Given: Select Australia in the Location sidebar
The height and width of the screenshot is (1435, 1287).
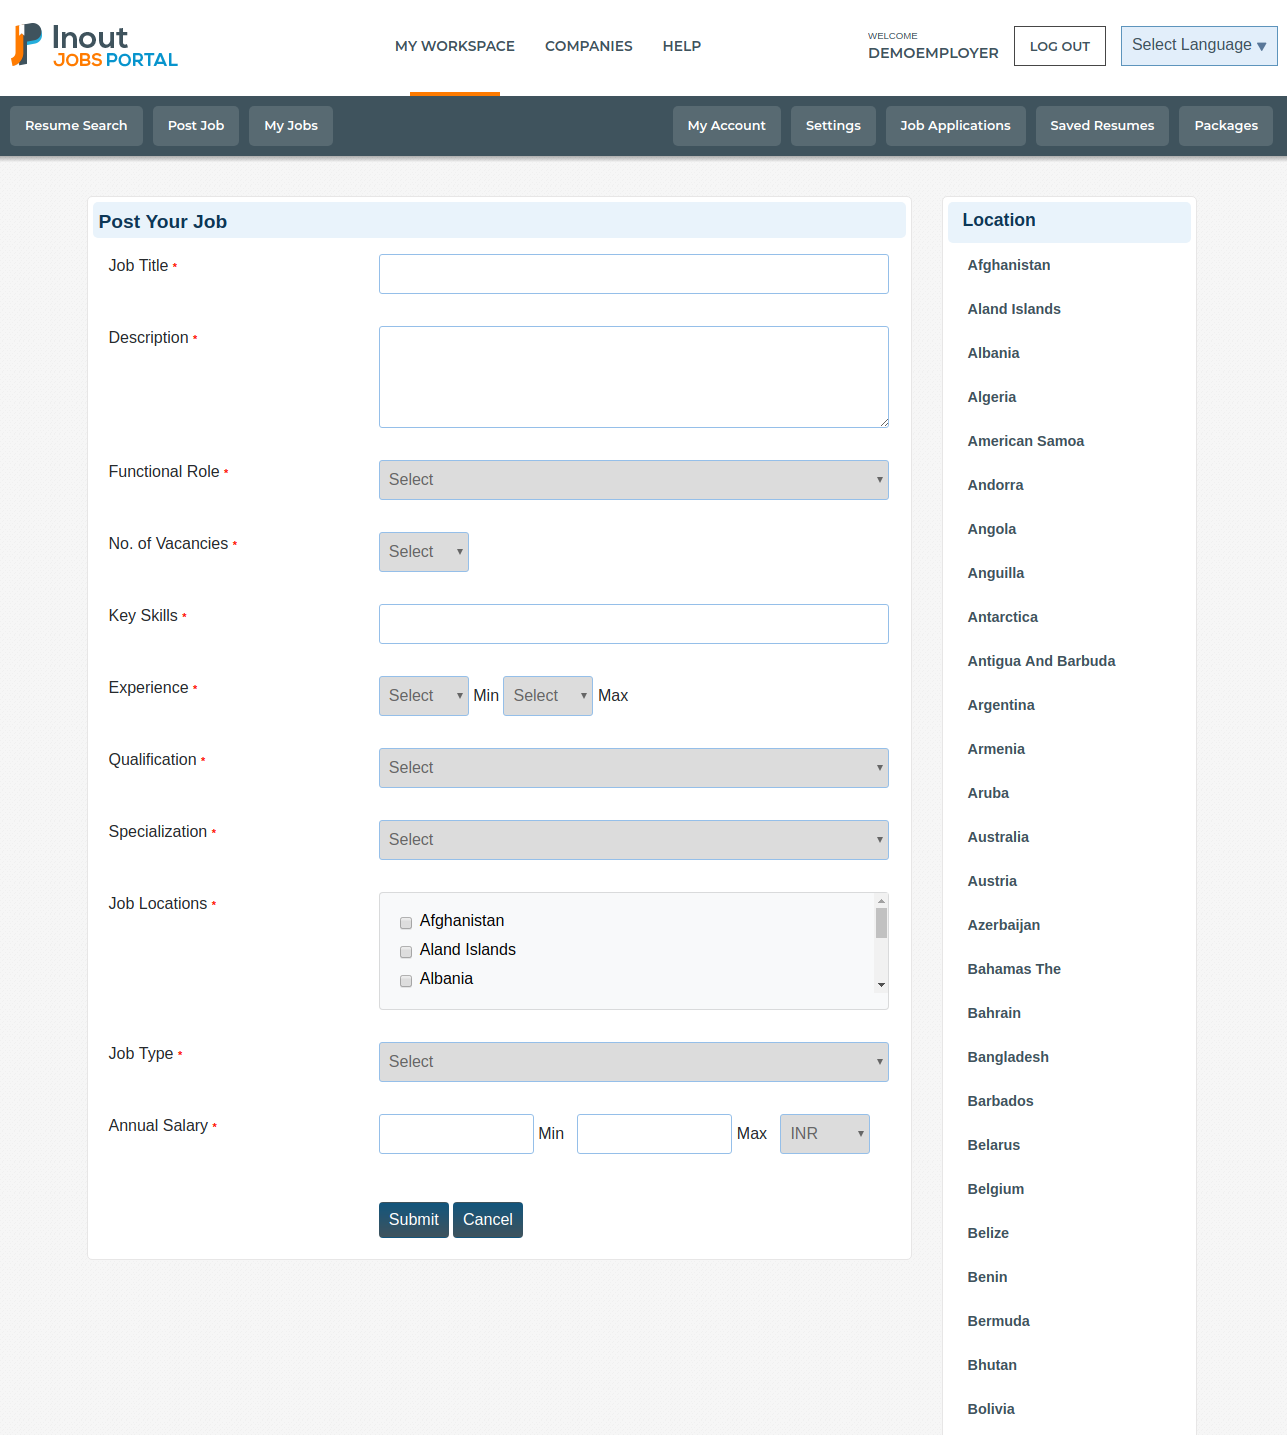Looking at the screenshot, I should (x=997, y=837).
